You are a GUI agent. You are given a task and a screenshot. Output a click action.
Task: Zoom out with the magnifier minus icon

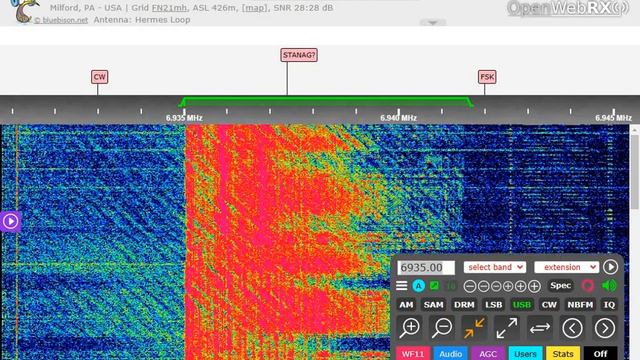pyautogui.click(x=442, y=328)
